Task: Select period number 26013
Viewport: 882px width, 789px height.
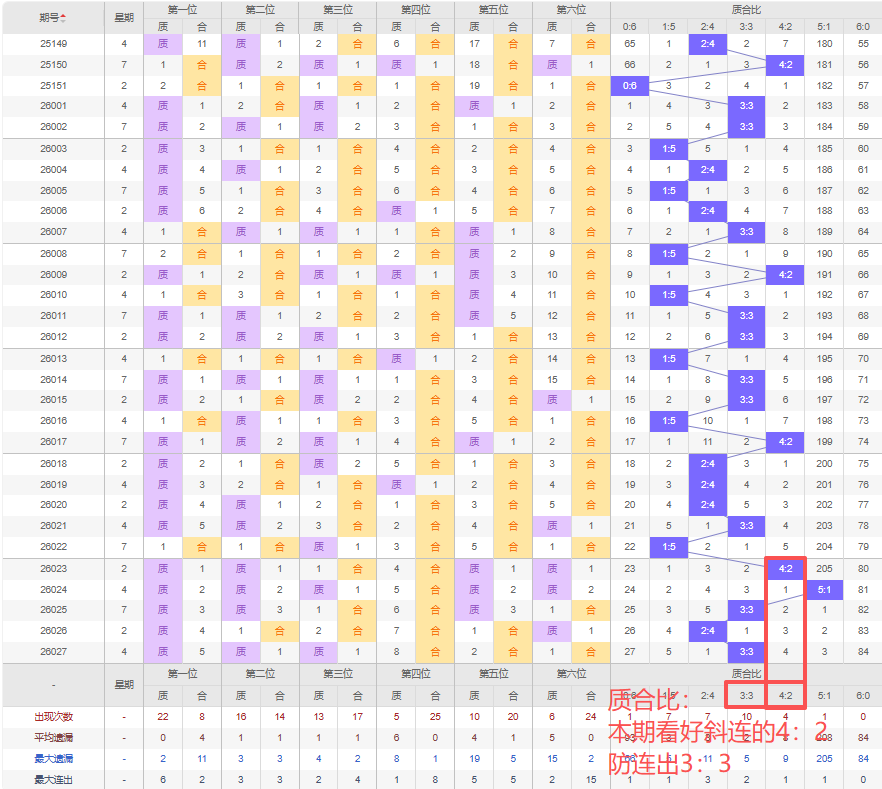Action: (53, 358)
